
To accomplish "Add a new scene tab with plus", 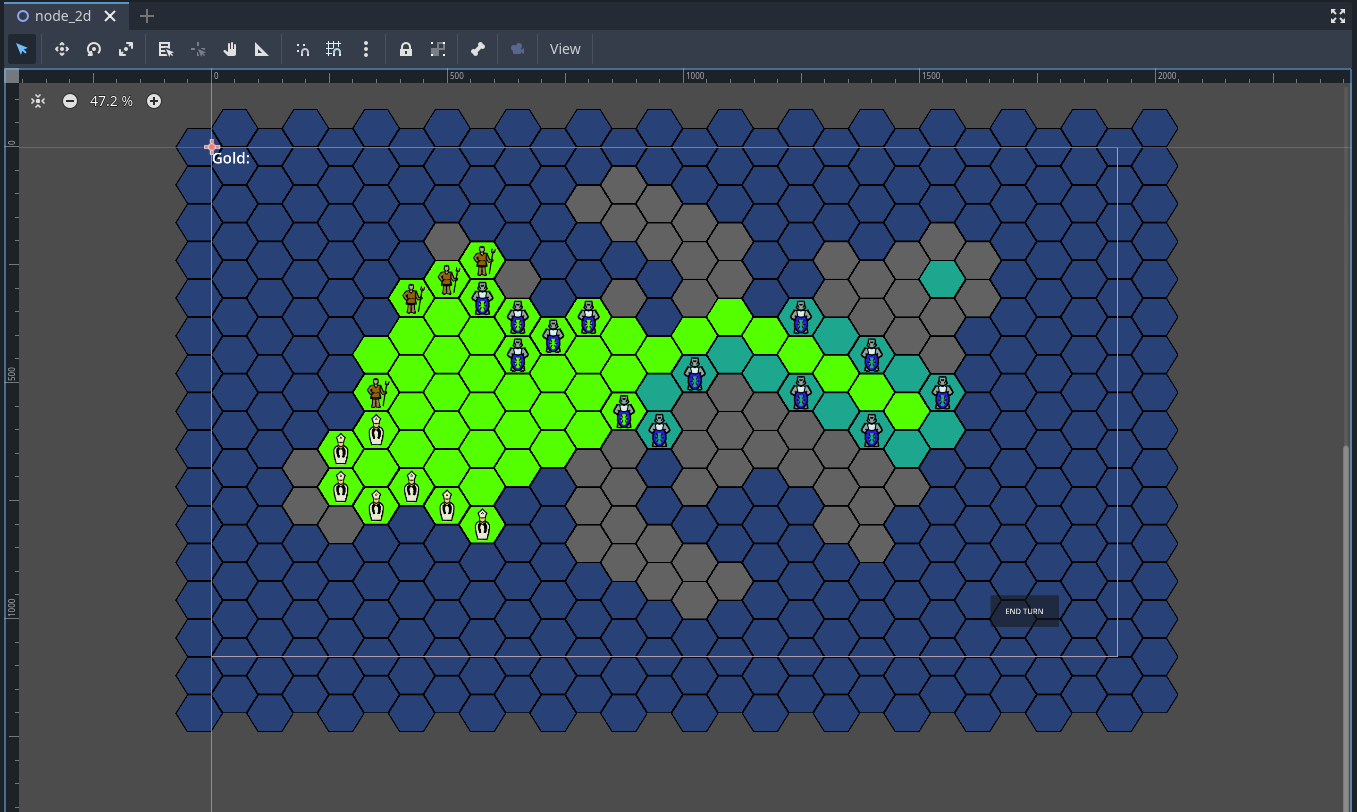I will click(x=147, y=16).
